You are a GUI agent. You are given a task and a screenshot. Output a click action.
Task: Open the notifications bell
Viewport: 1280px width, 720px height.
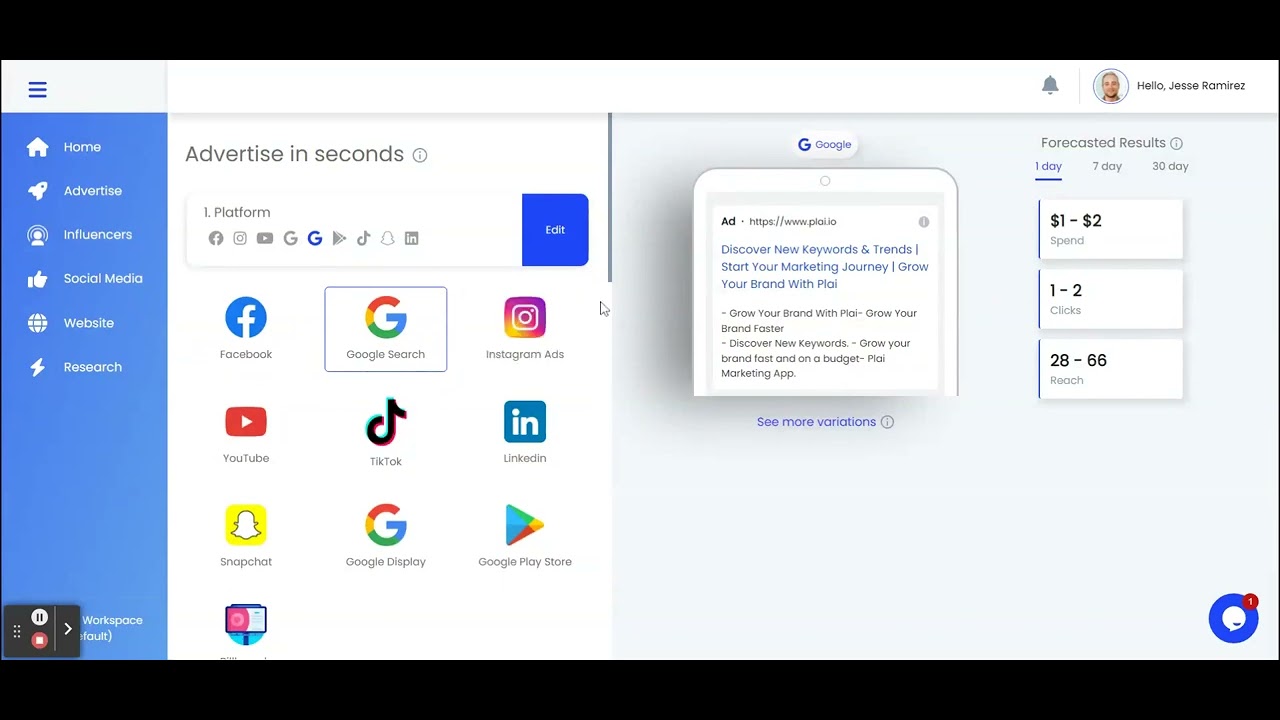tap(1050, 85)
